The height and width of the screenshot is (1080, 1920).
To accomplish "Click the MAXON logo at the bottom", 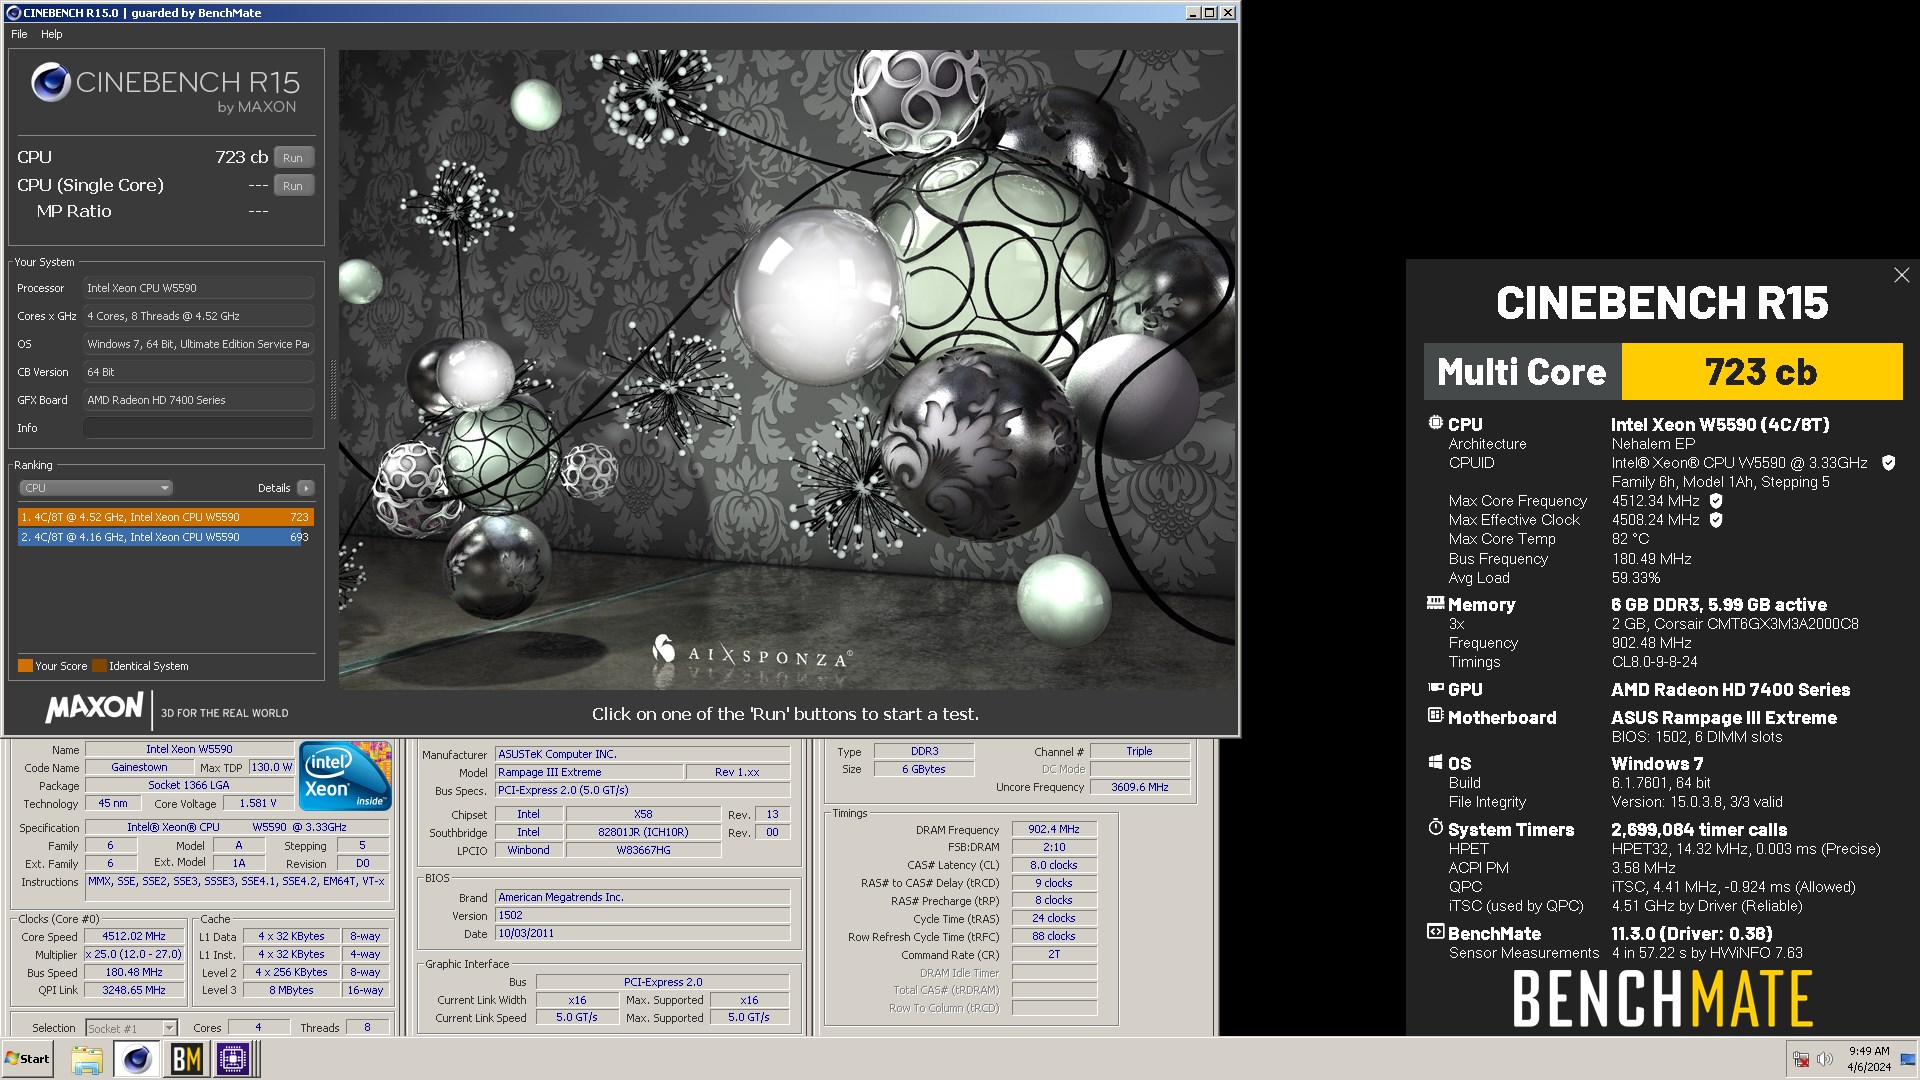I will tap(95, 708).
